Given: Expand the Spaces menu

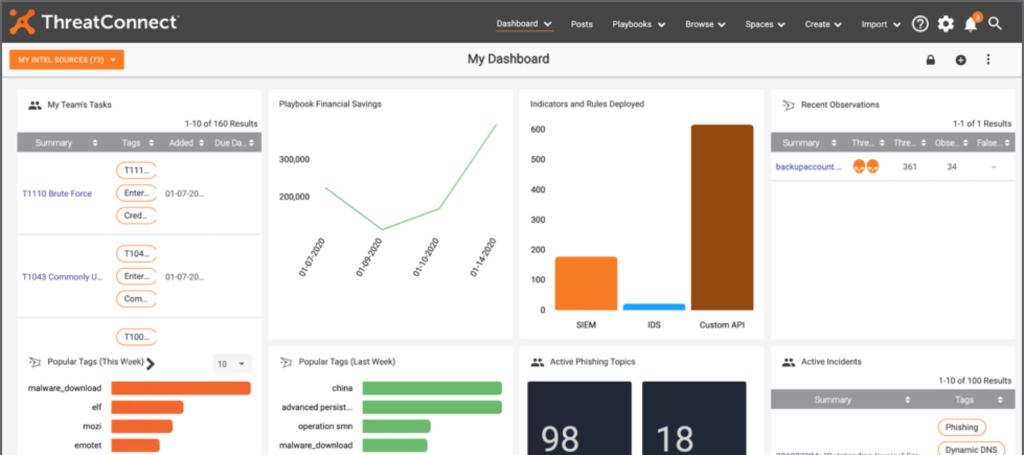Looking at the screenshot, I should coord(765,24).
